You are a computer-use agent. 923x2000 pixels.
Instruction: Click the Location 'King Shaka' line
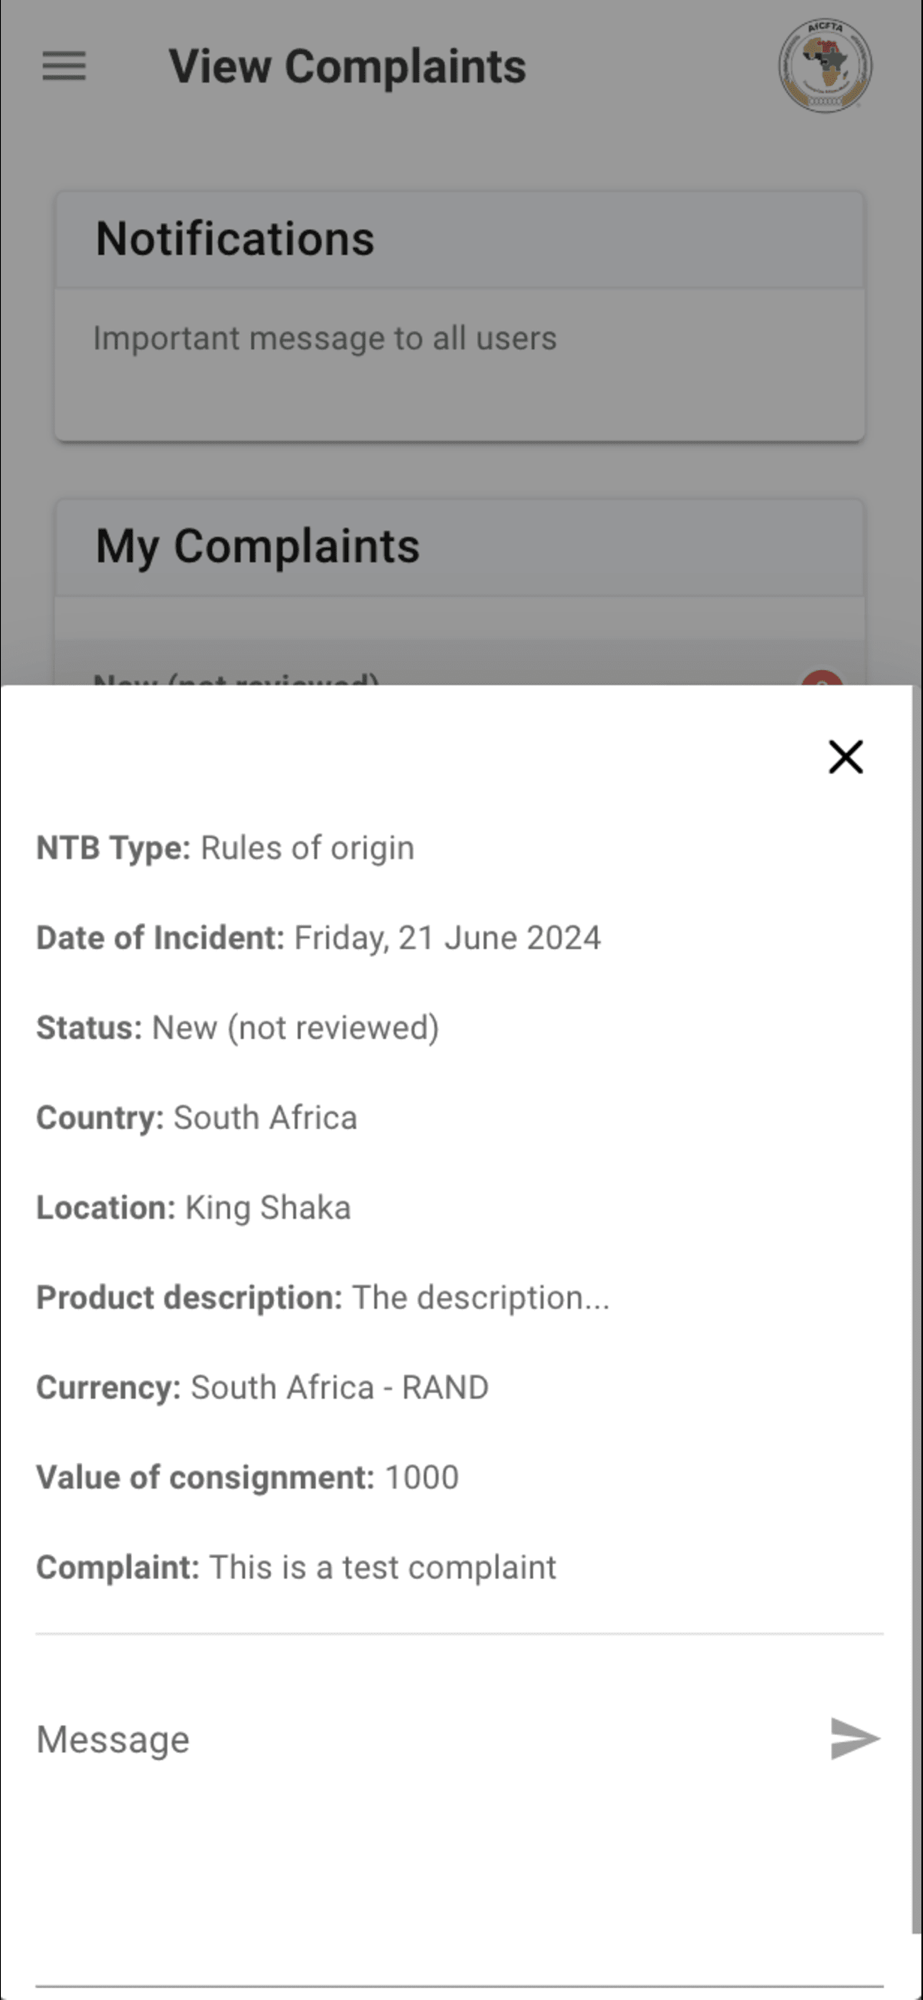pos(194,1208)
